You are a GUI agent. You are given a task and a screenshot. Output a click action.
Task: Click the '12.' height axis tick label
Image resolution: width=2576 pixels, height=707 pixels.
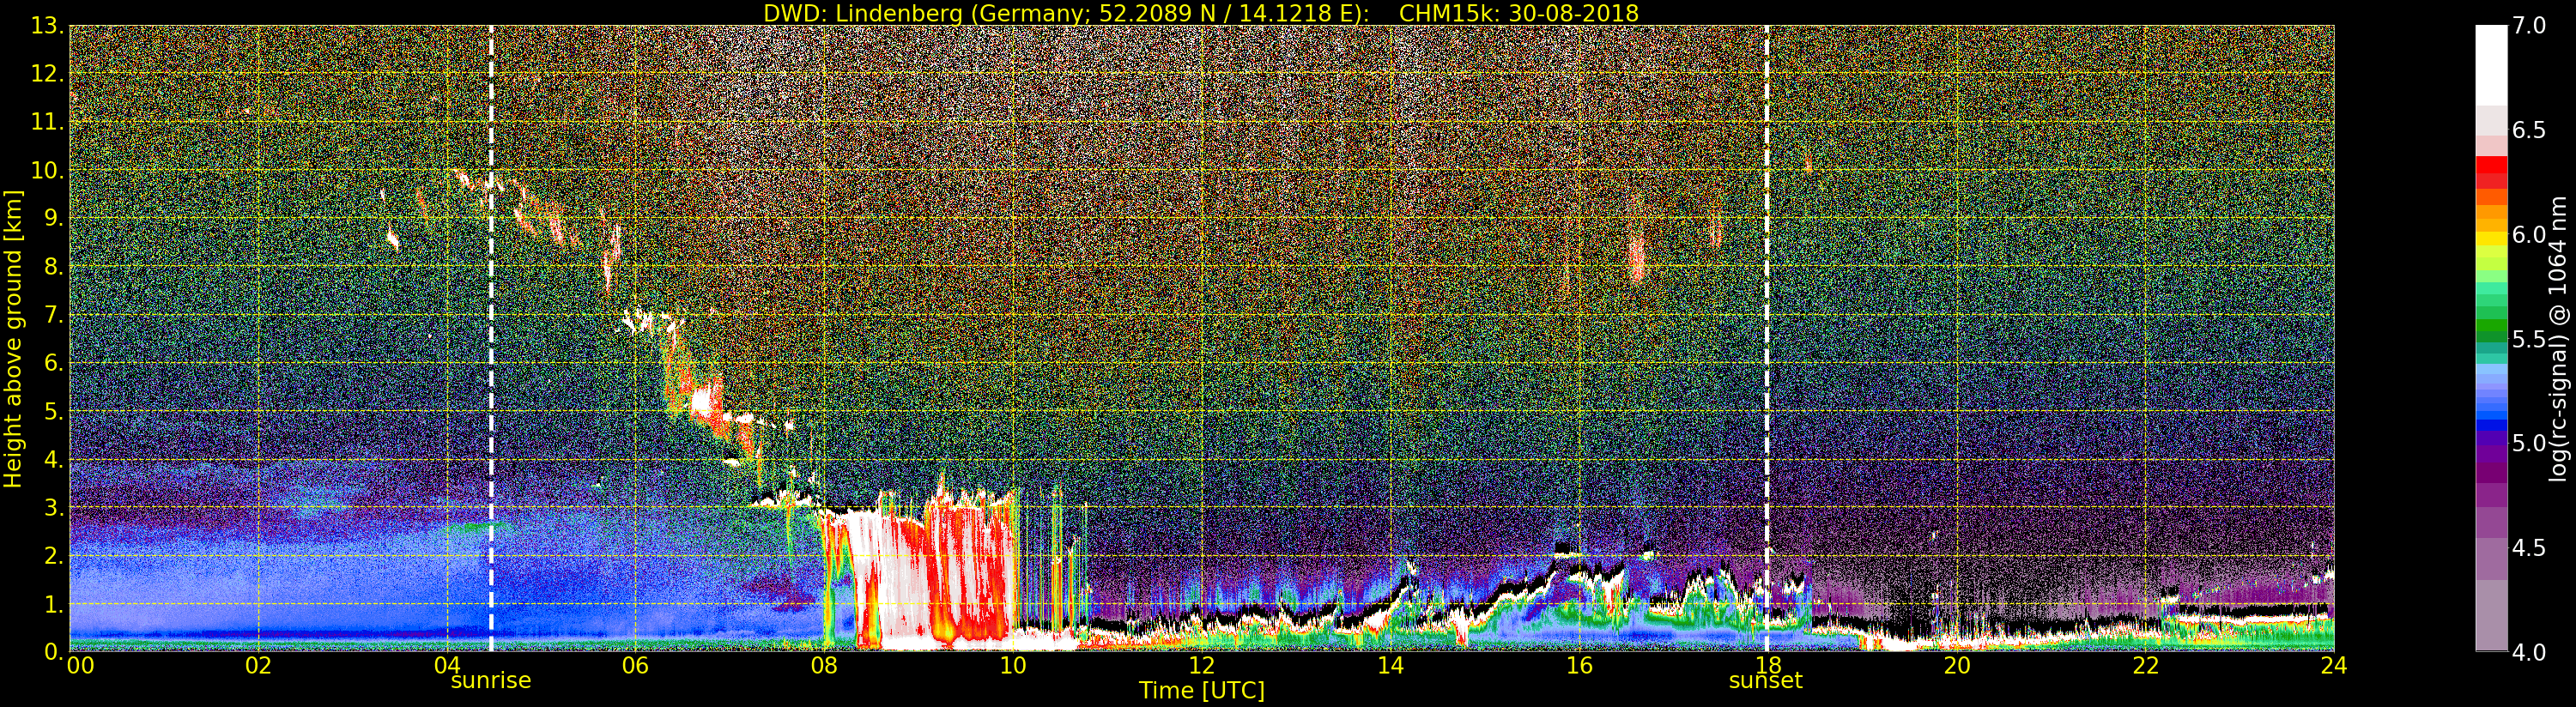(47, 74)
